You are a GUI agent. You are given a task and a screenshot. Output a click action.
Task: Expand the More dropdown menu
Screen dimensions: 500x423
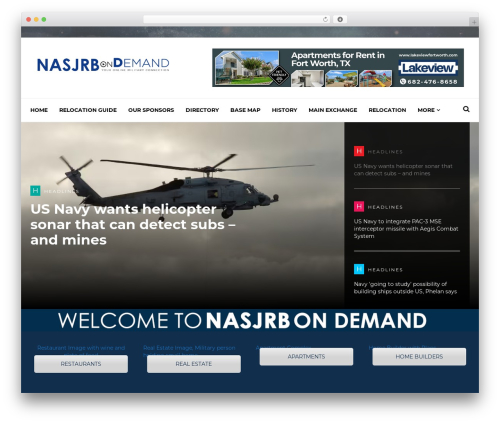click(x=428, y=110)
